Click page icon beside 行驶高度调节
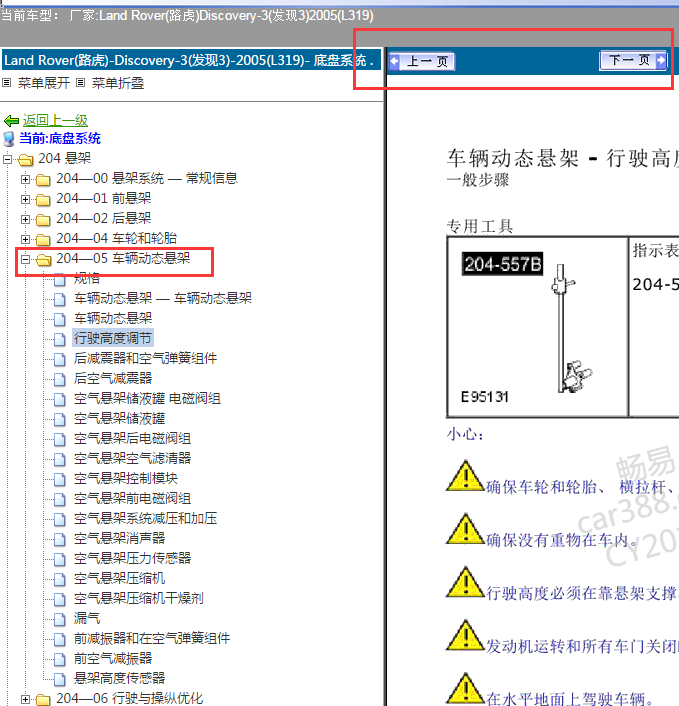 click(59, 339)
